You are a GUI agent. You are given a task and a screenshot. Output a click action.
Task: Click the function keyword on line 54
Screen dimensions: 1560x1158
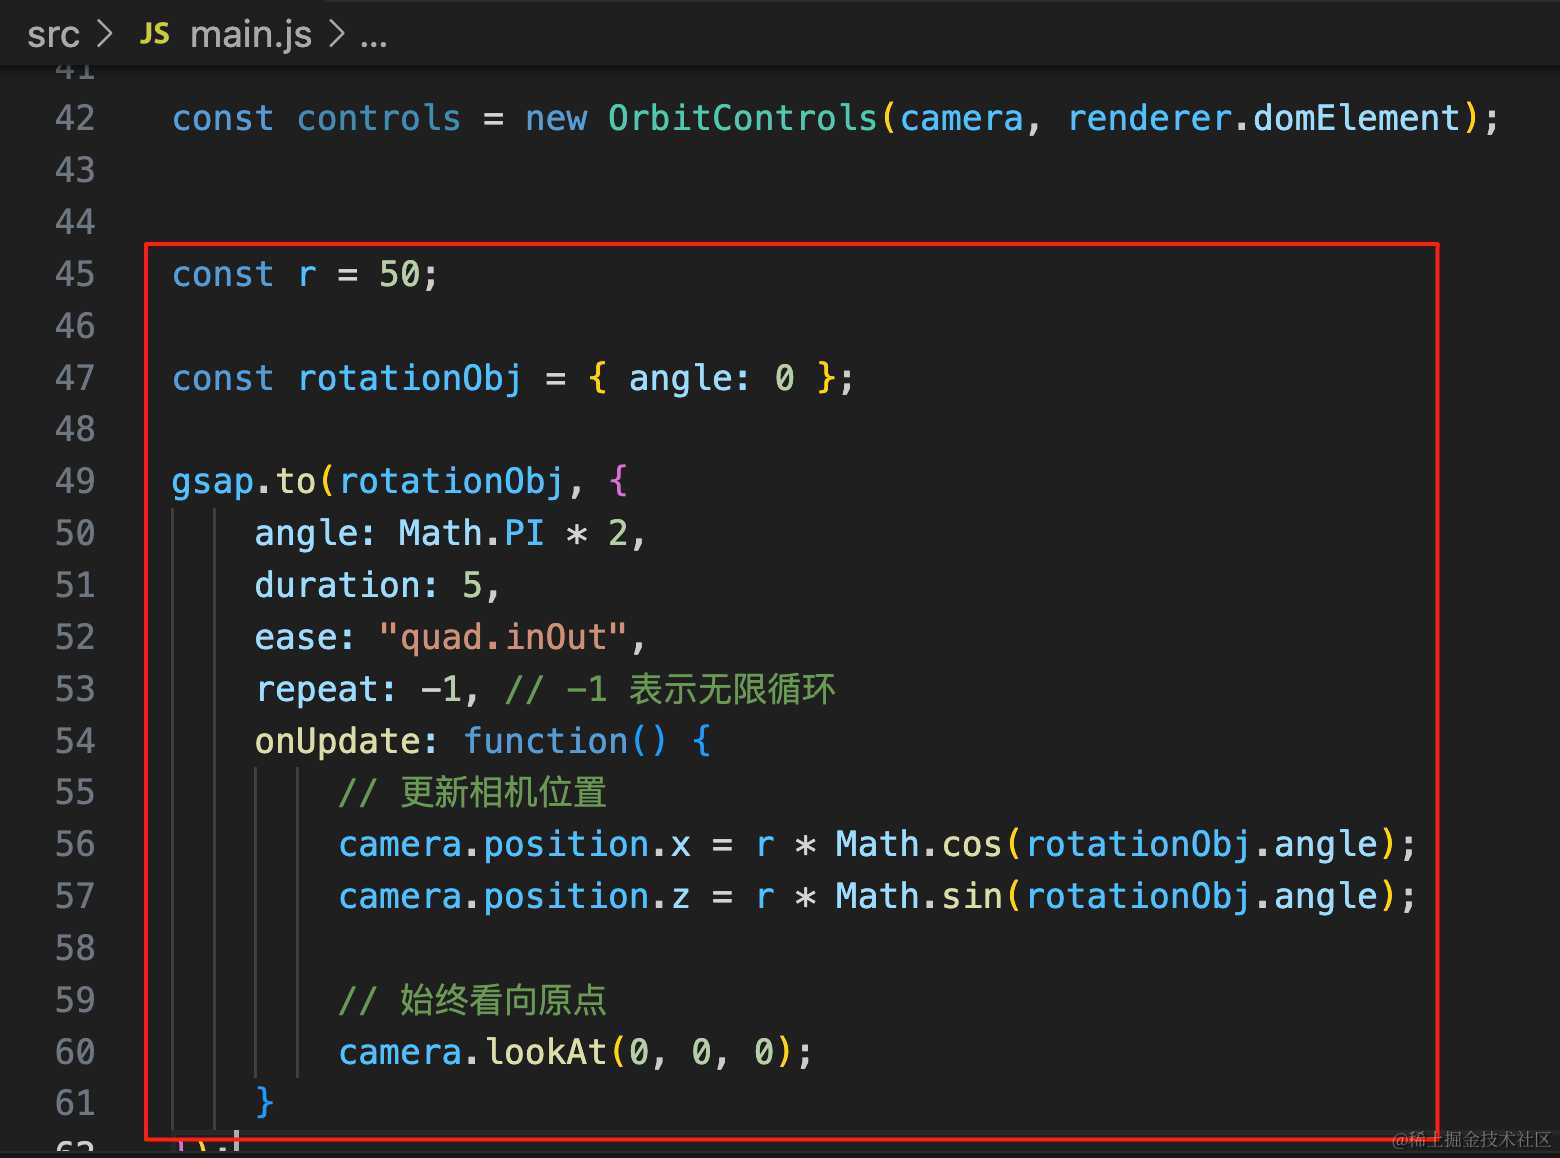point(546,741)
